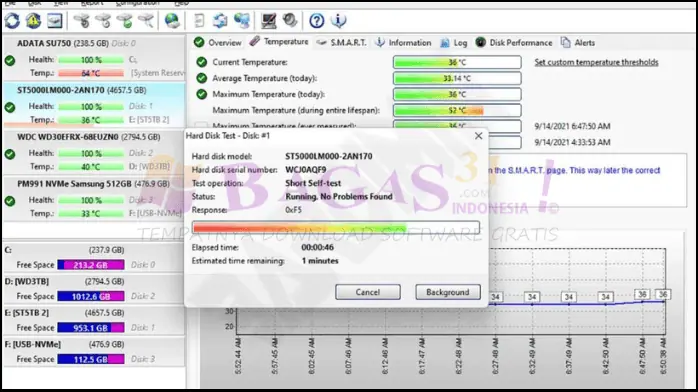Click the blue info 'i' toolbar icon
698x392 pixels.
click(338, 20)
